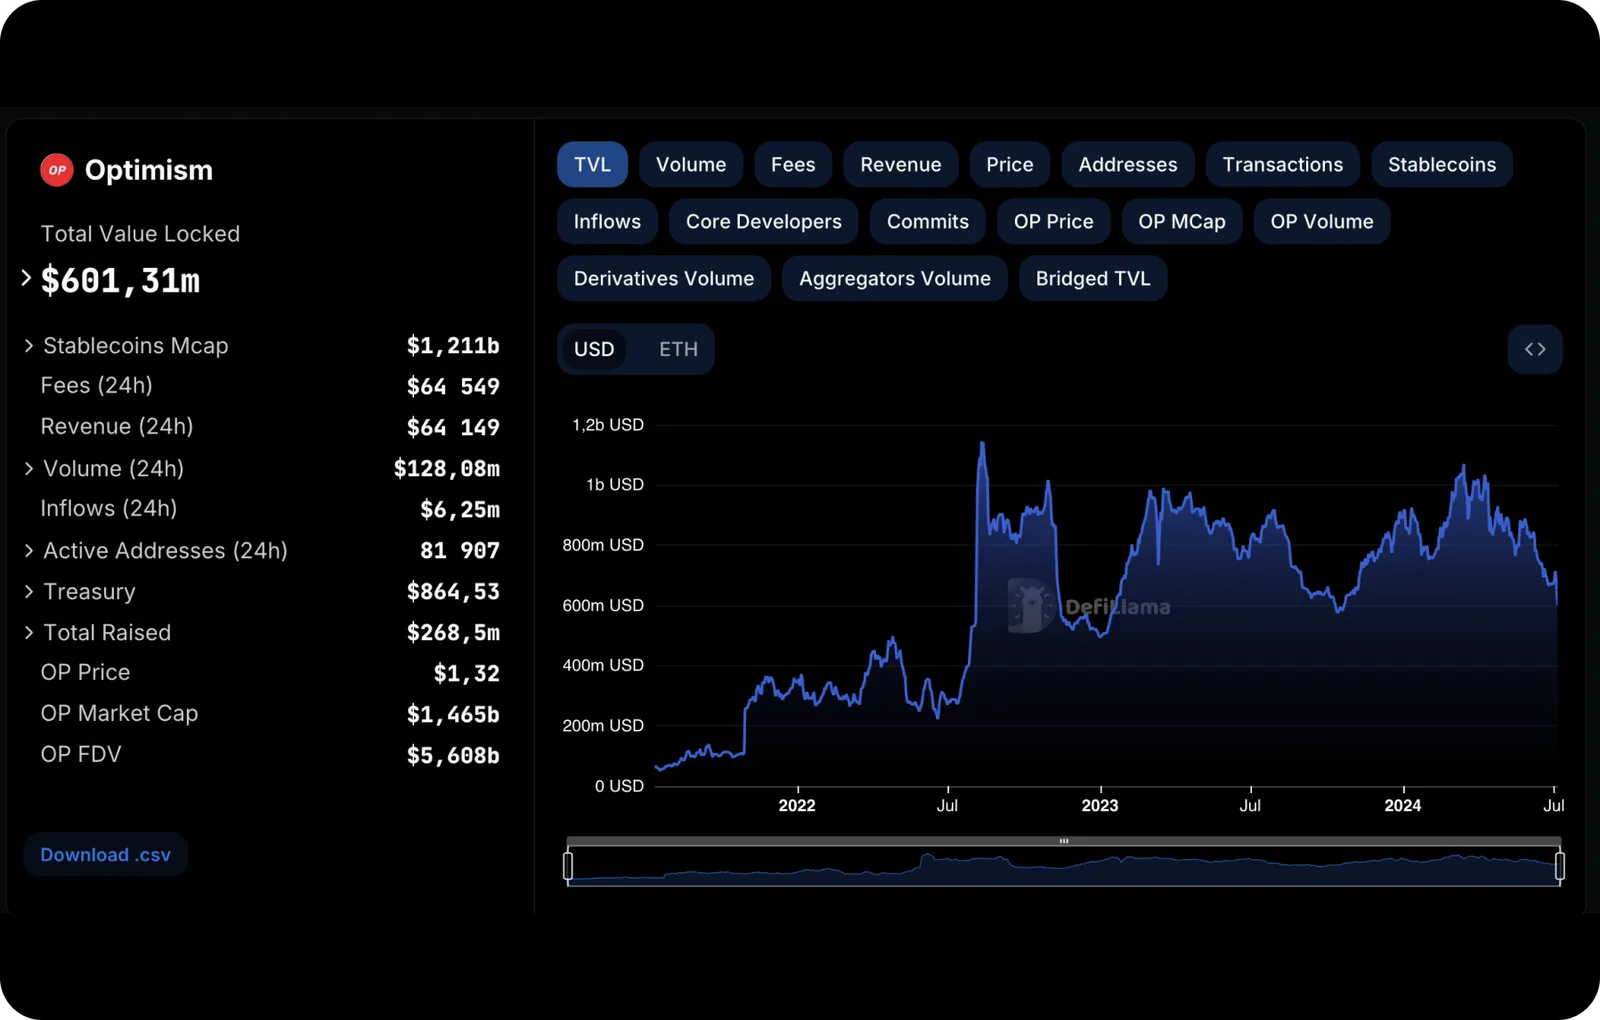The height and width of the screenshot is (1020, 1600).
Task: Enable the Inflows chart metric
Action: coord(607,221)
